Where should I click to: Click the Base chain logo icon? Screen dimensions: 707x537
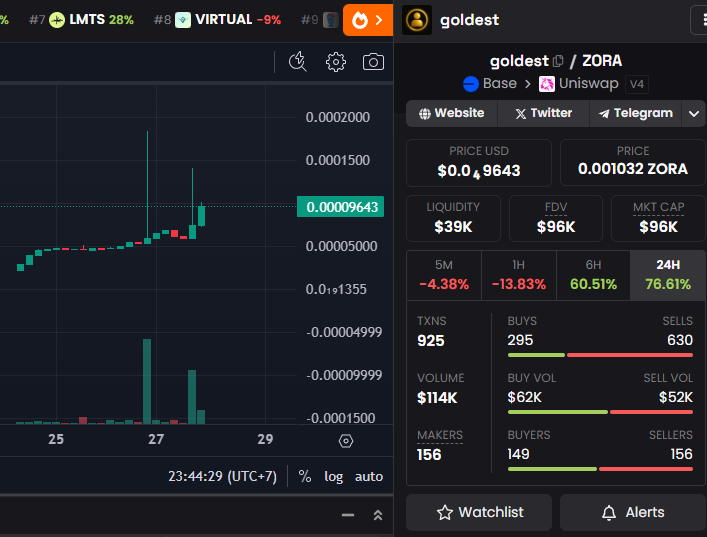click(471, 84)
